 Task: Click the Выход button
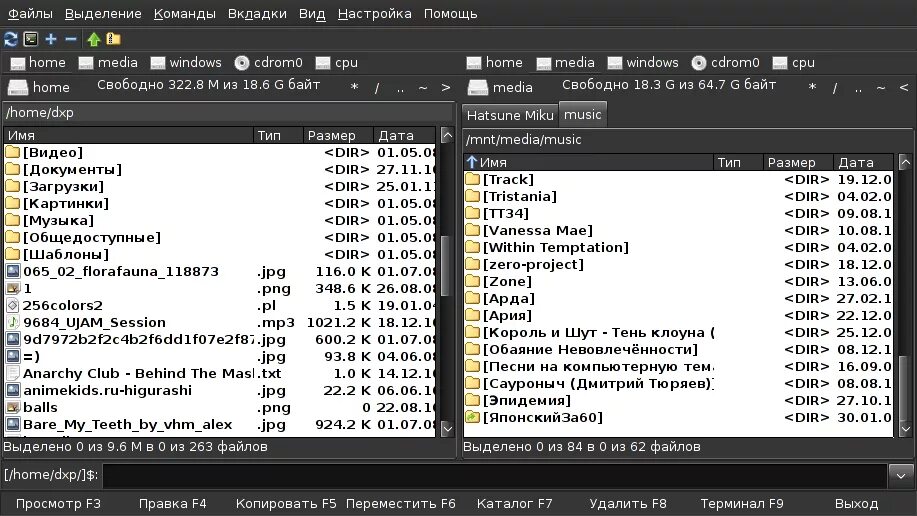(x=856, y=504)
